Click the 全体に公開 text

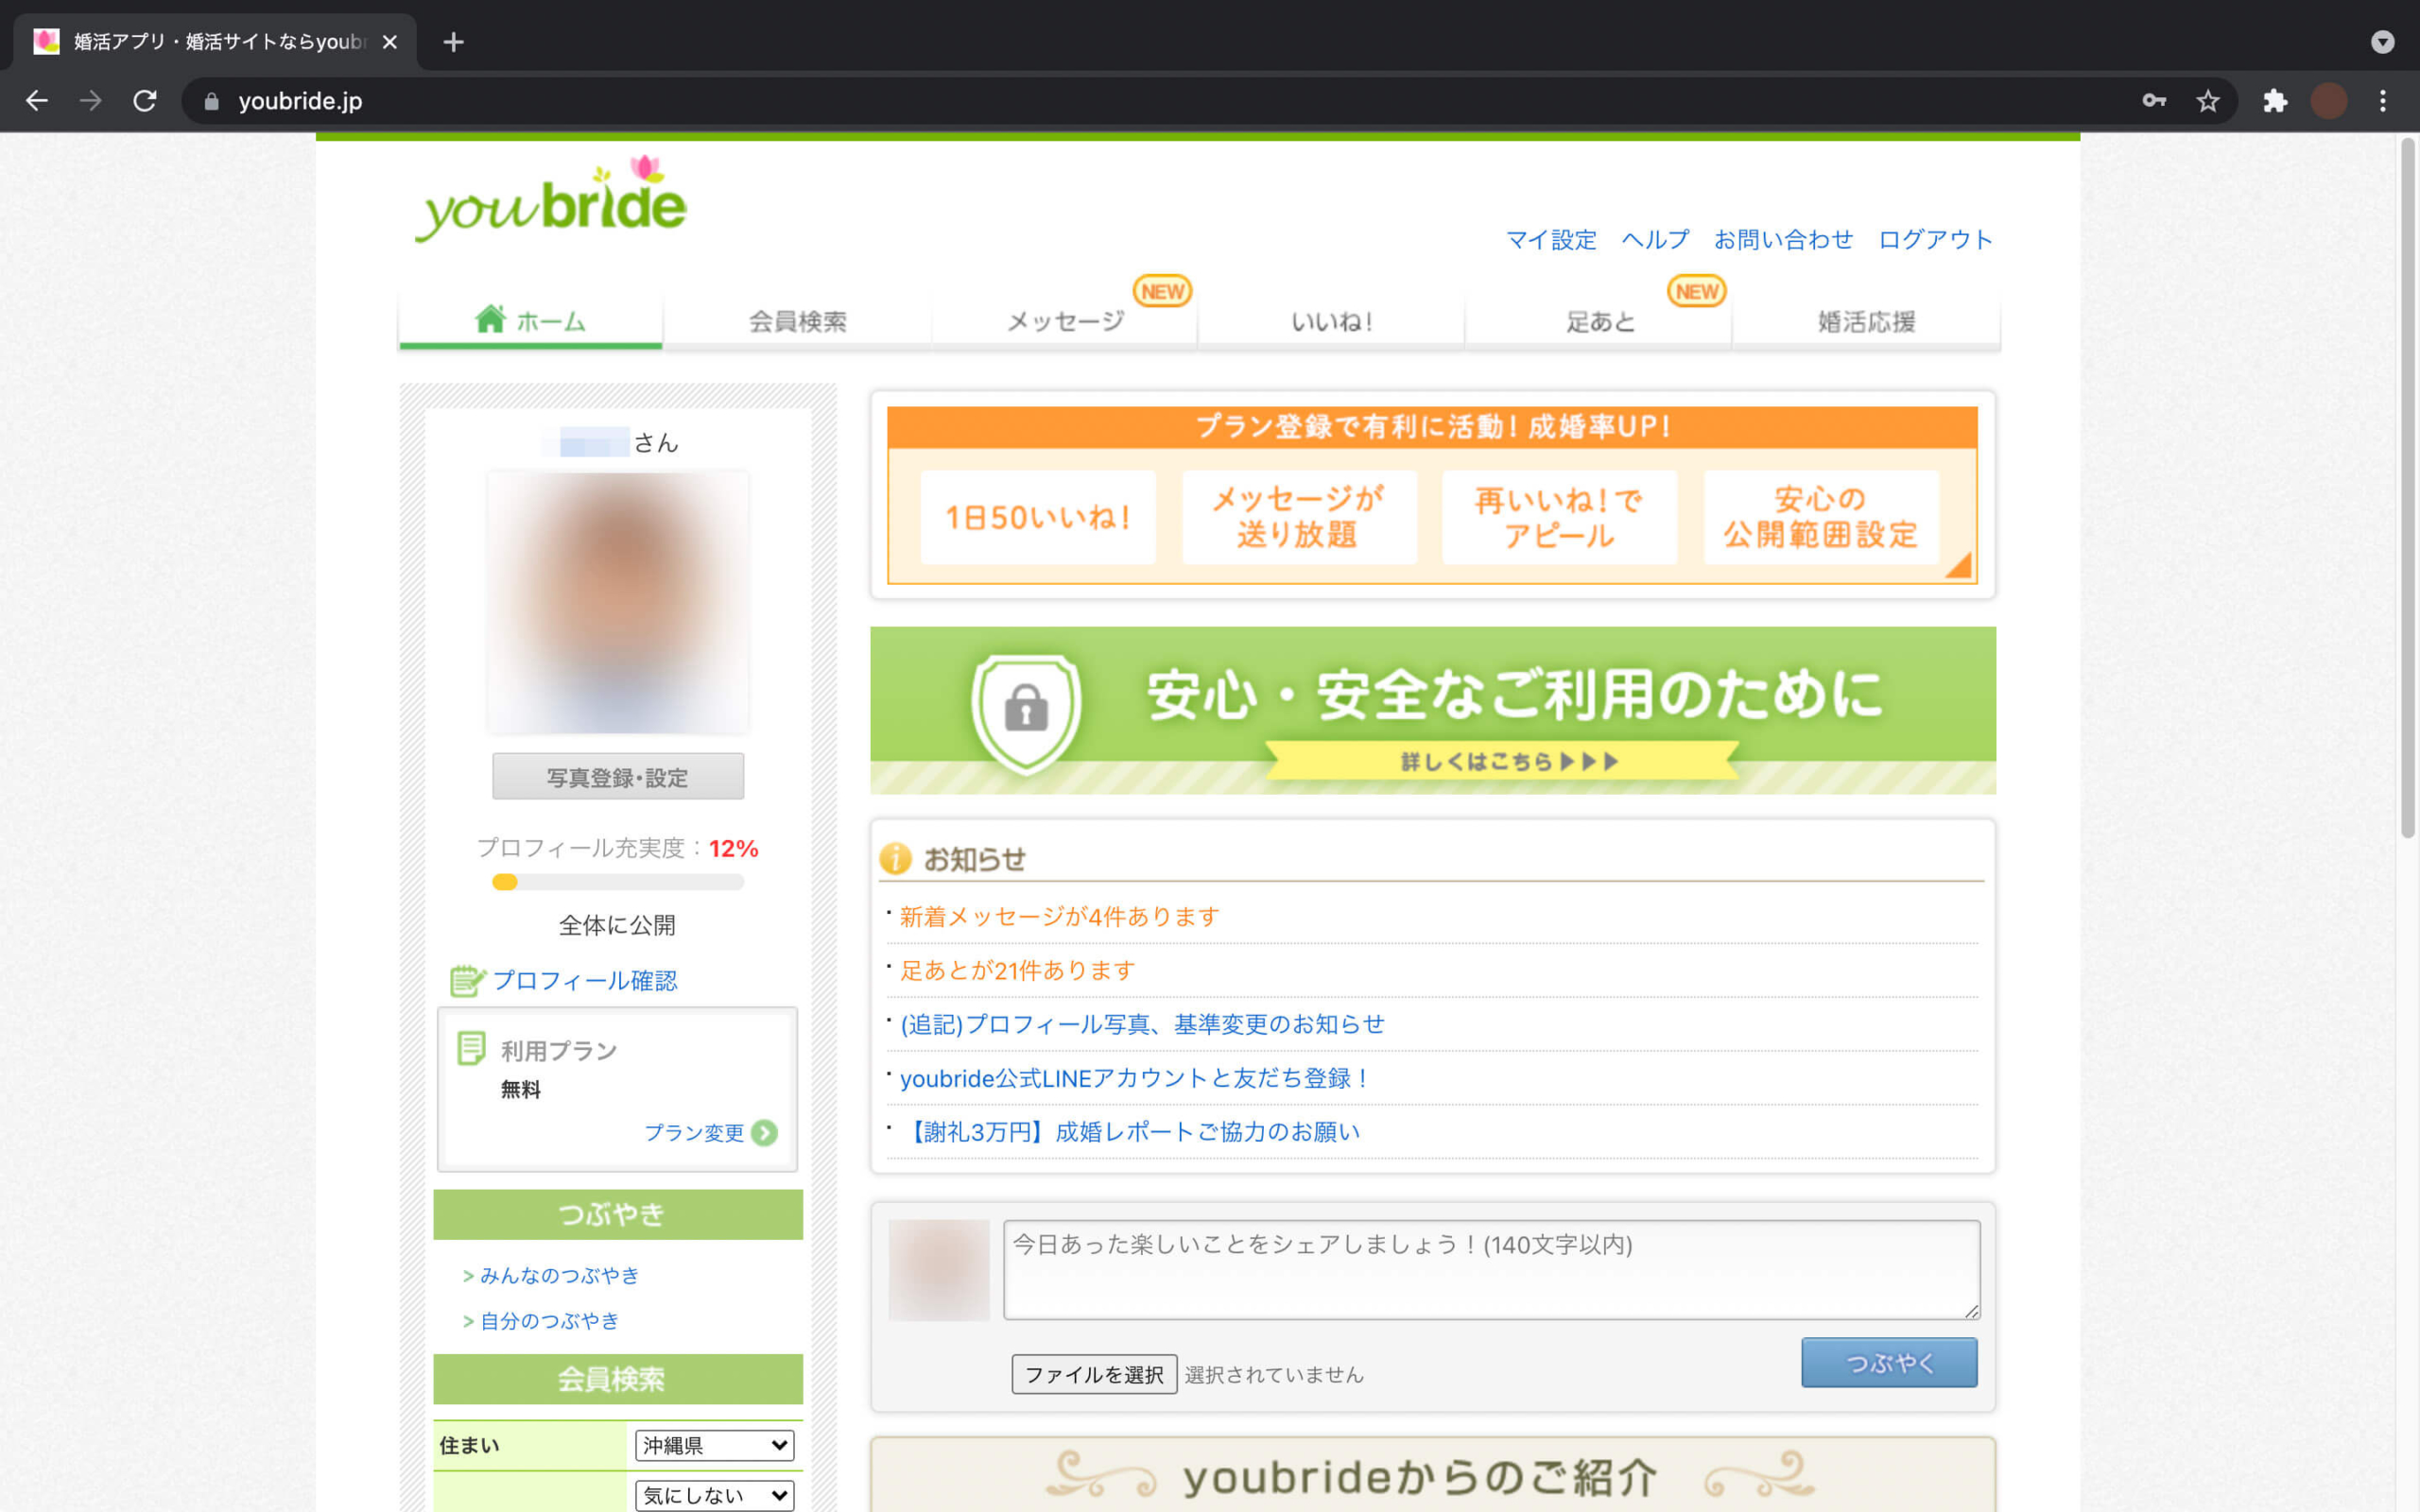[x=617, y=925]
